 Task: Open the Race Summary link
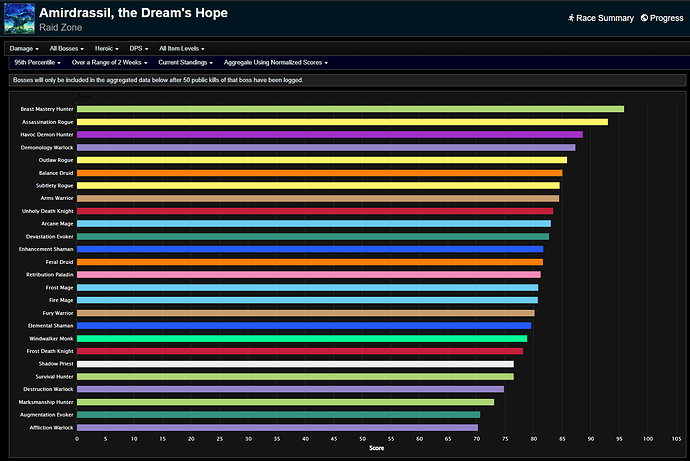click(x=604, y=18)
